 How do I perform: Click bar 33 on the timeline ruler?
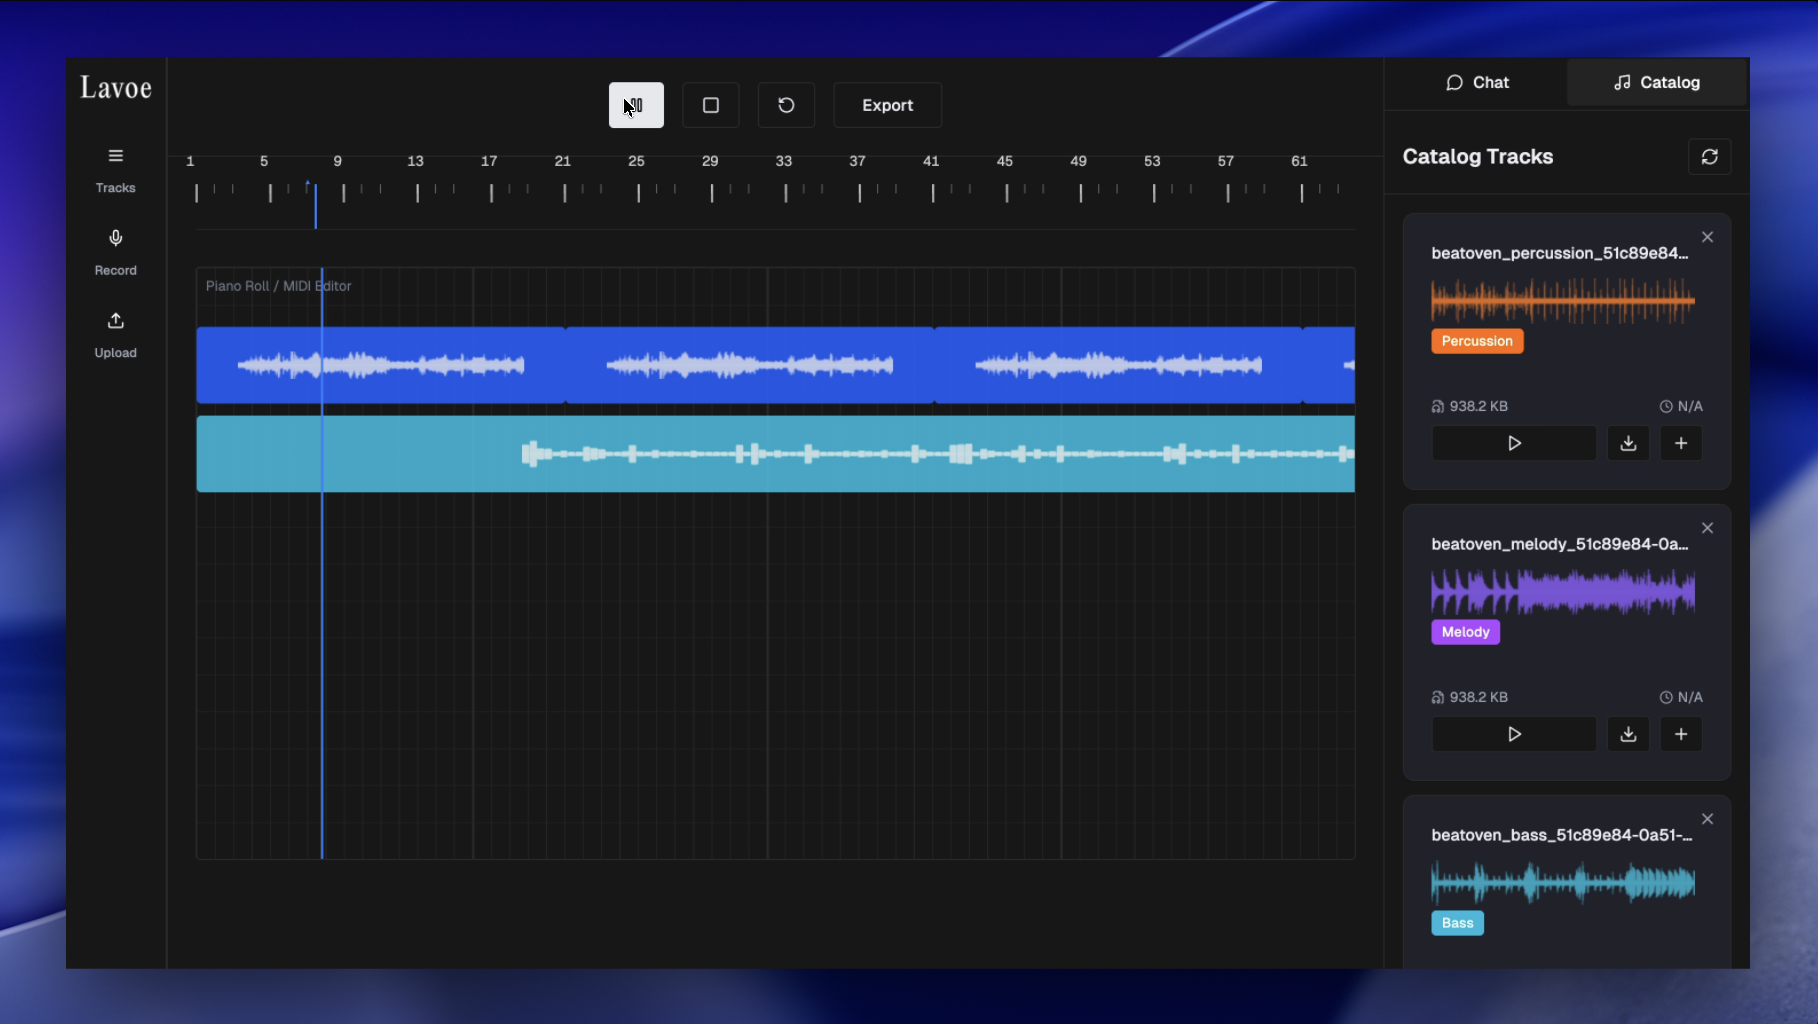[784, 161]
